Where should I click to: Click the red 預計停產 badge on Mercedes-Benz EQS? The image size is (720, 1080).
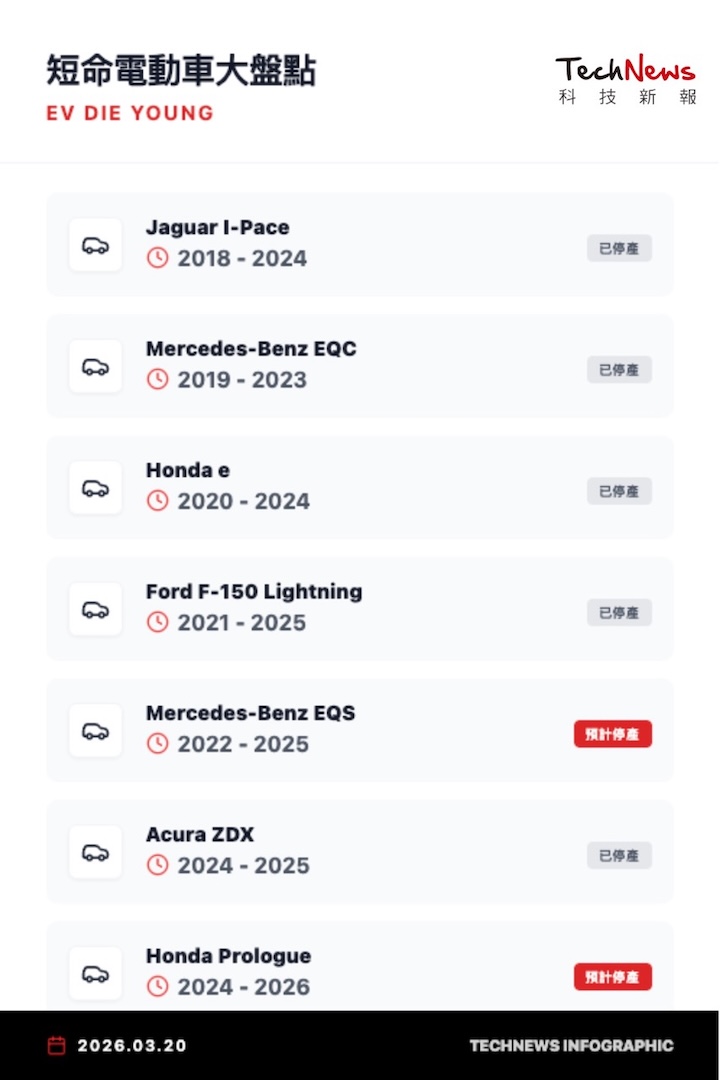pos(612,734)
